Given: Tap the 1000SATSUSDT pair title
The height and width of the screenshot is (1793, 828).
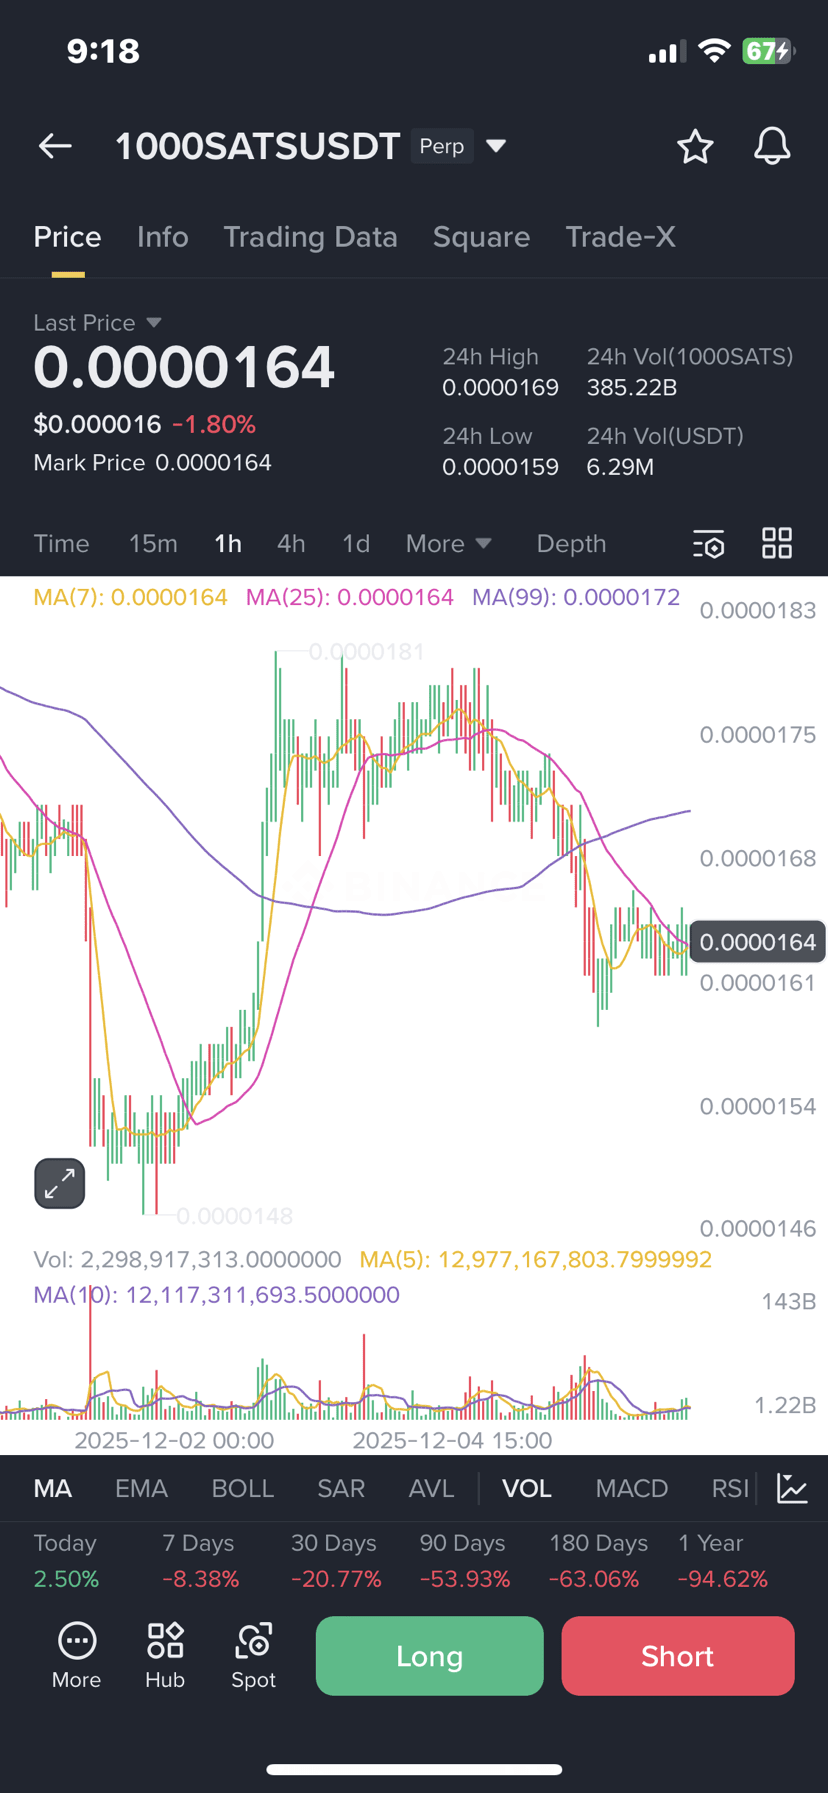Looking at the screenshot, I should (257, 147).
